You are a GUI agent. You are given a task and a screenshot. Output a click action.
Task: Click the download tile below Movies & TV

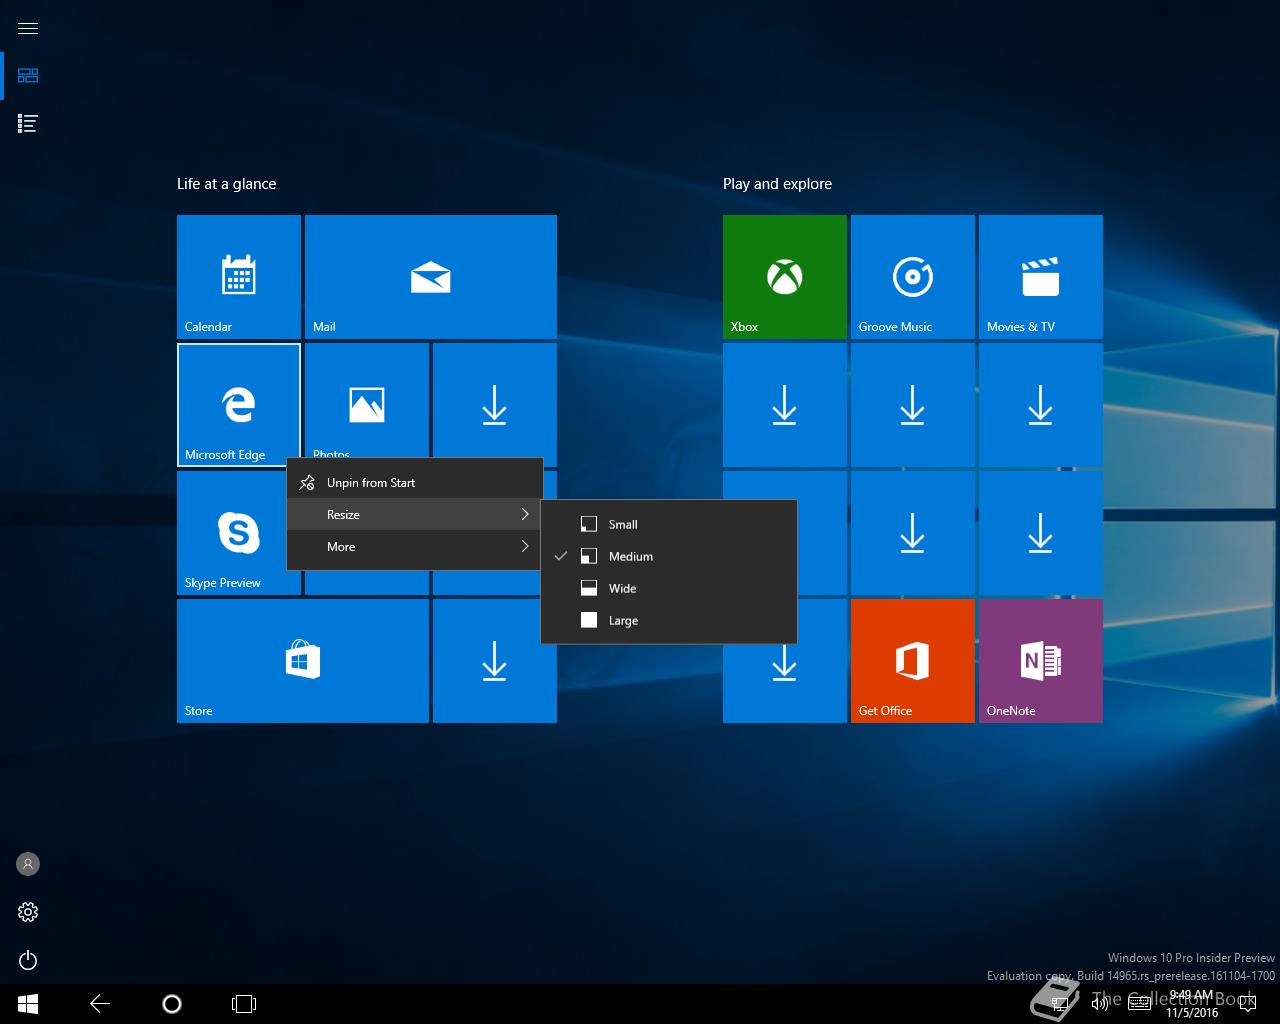1041,405
